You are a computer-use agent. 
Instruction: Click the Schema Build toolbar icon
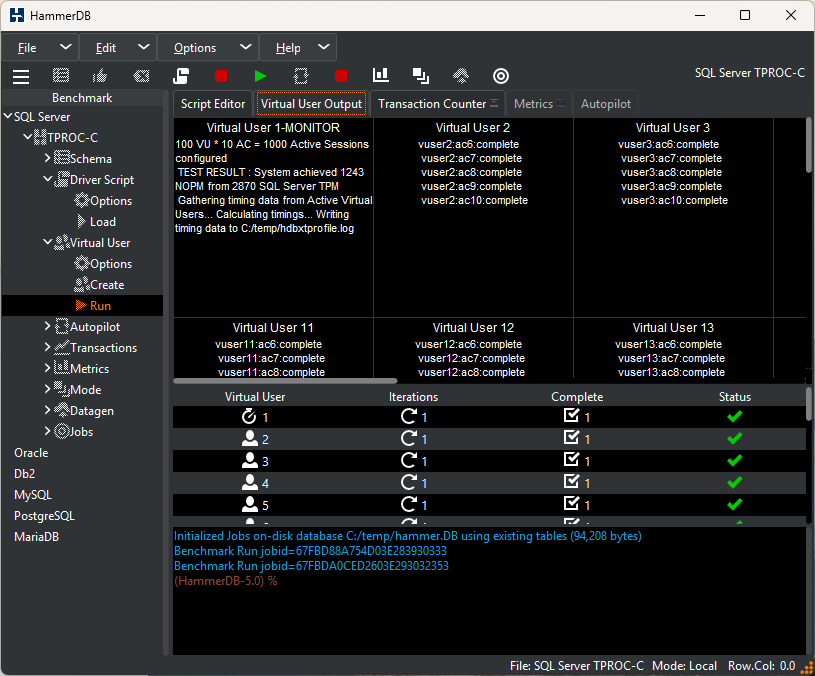coord(61,76)
